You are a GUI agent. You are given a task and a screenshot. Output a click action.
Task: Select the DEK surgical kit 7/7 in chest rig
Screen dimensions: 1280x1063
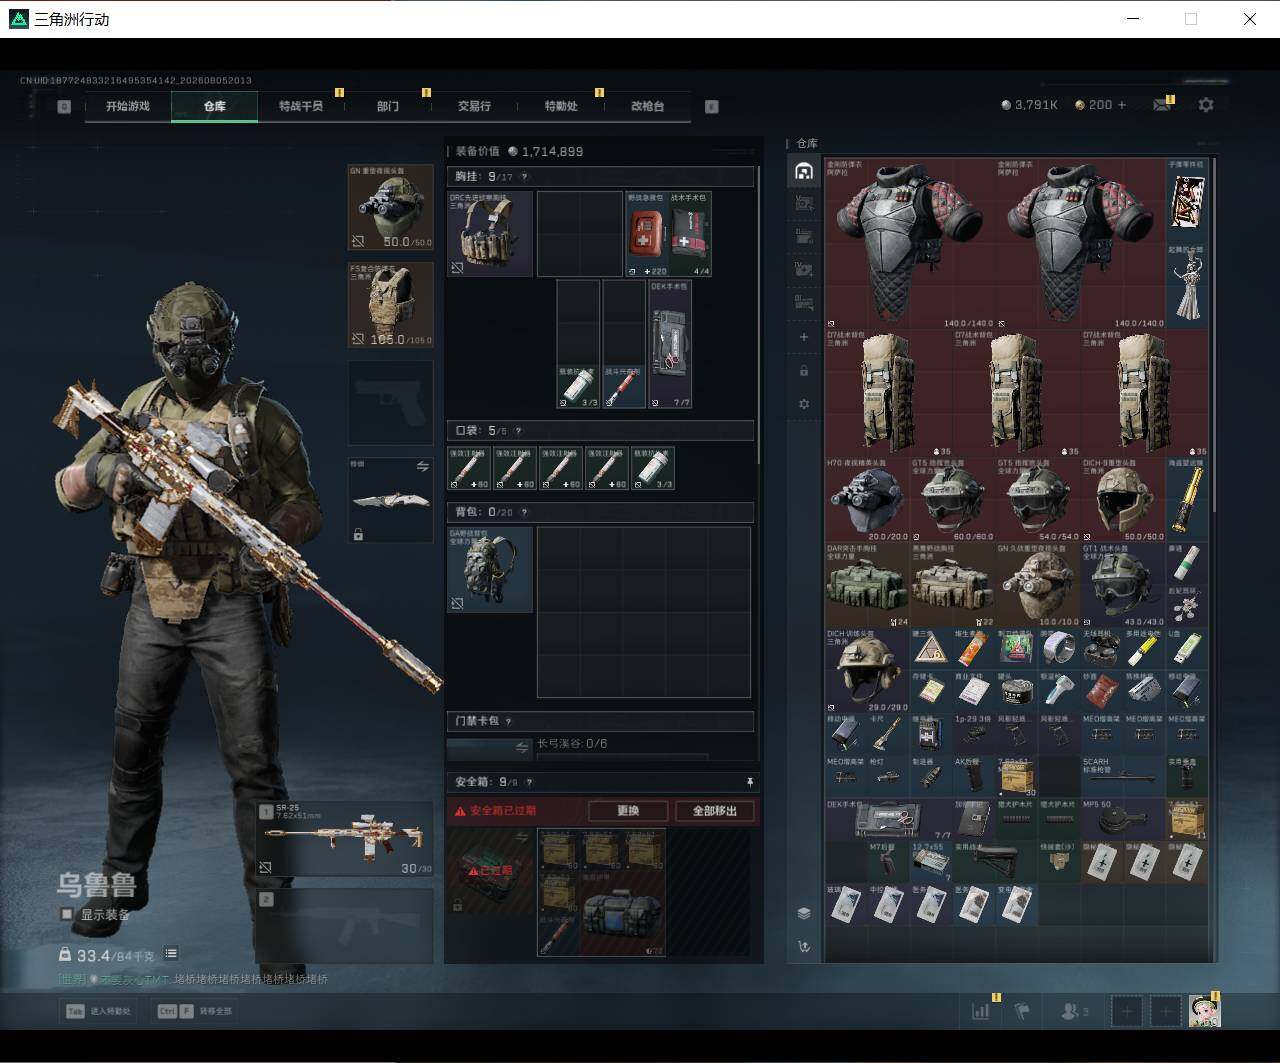tap(670, 344)
